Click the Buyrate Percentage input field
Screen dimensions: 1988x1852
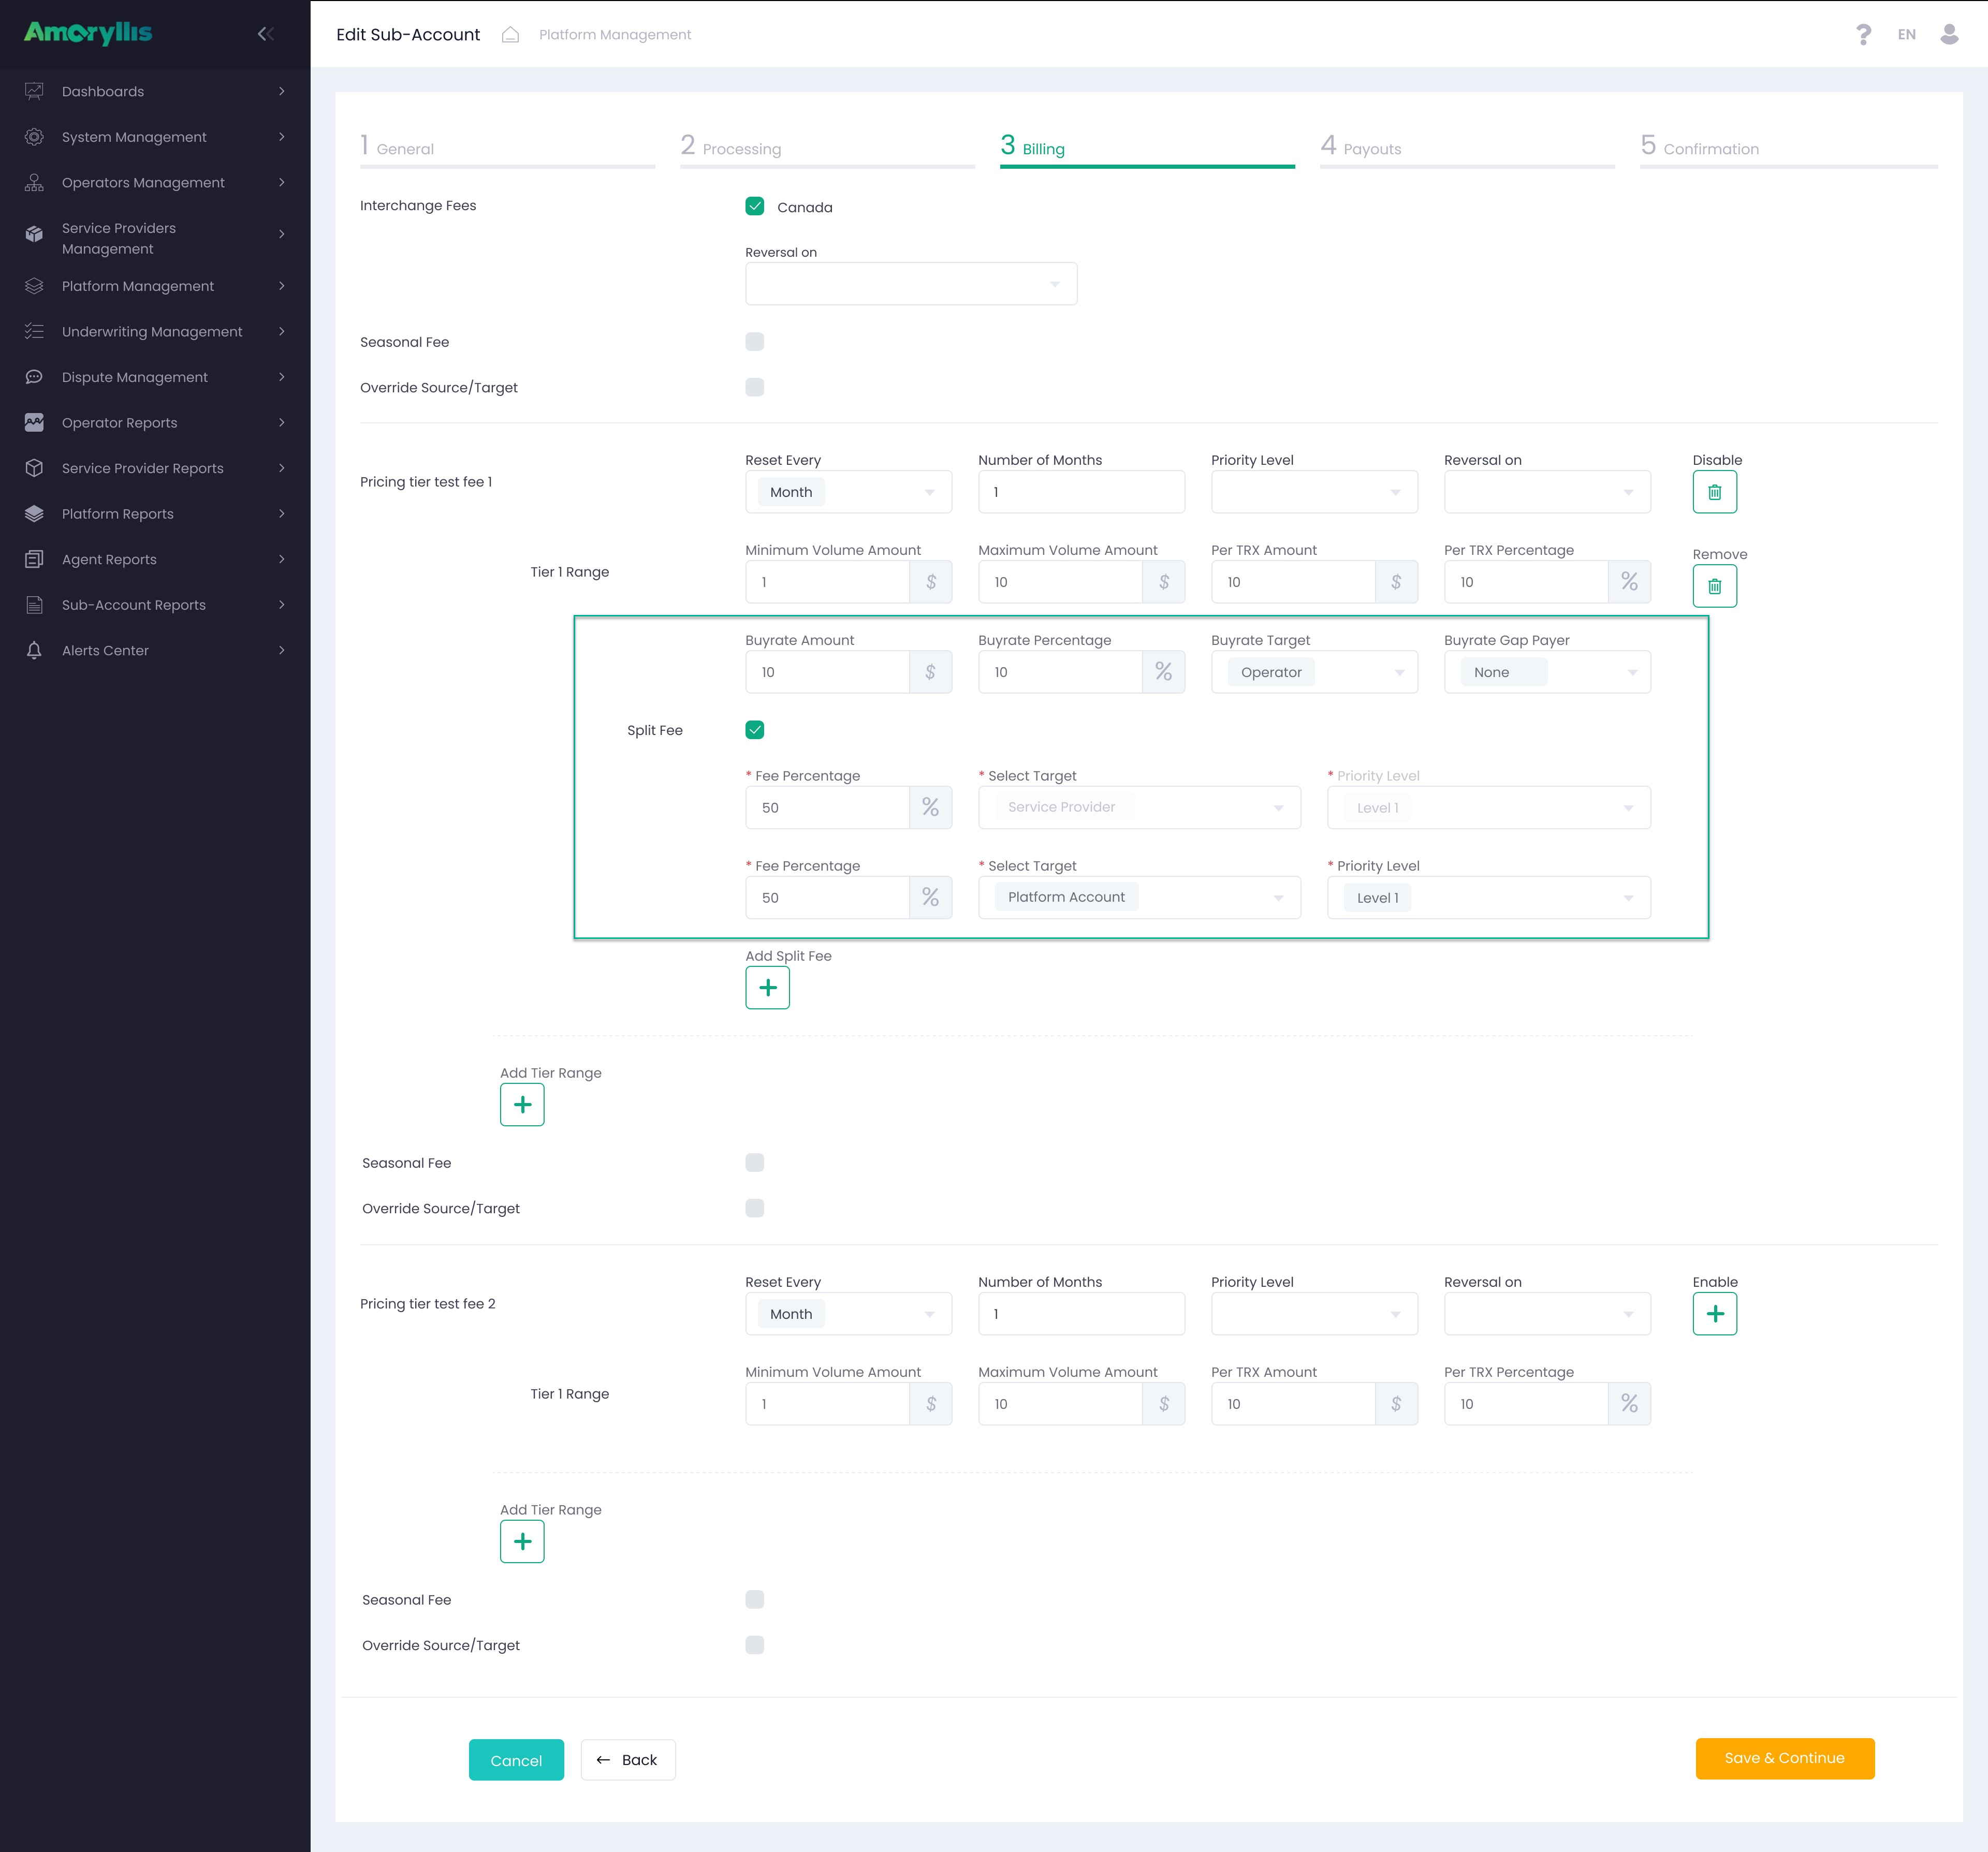(1060, 672)
